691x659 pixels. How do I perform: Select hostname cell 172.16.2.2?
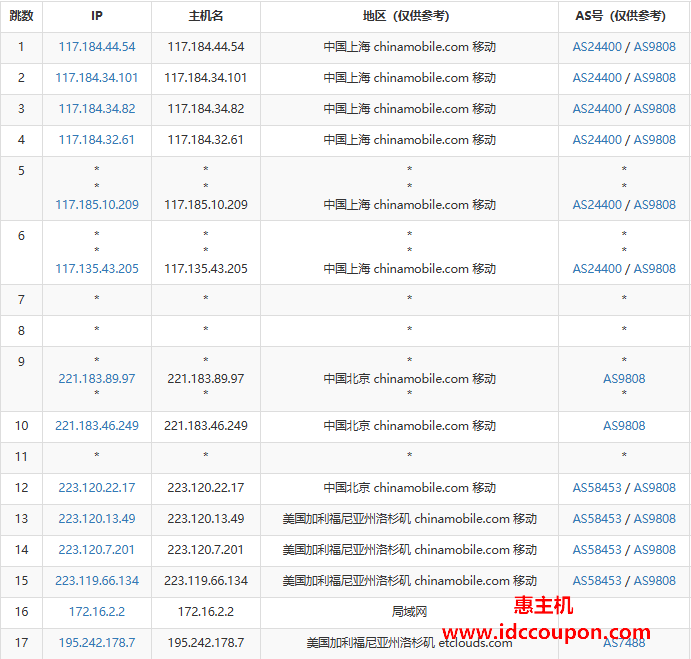point(206,612)
